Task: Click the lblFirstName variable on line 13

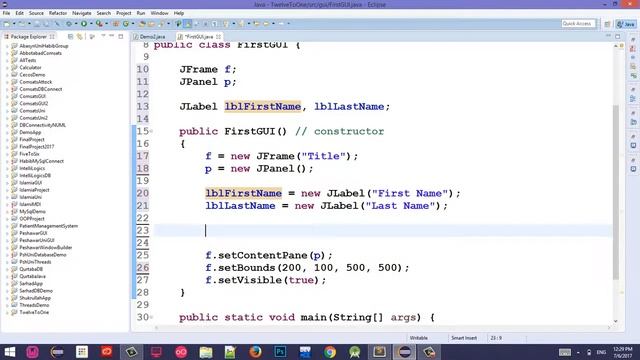Action: 262,107
